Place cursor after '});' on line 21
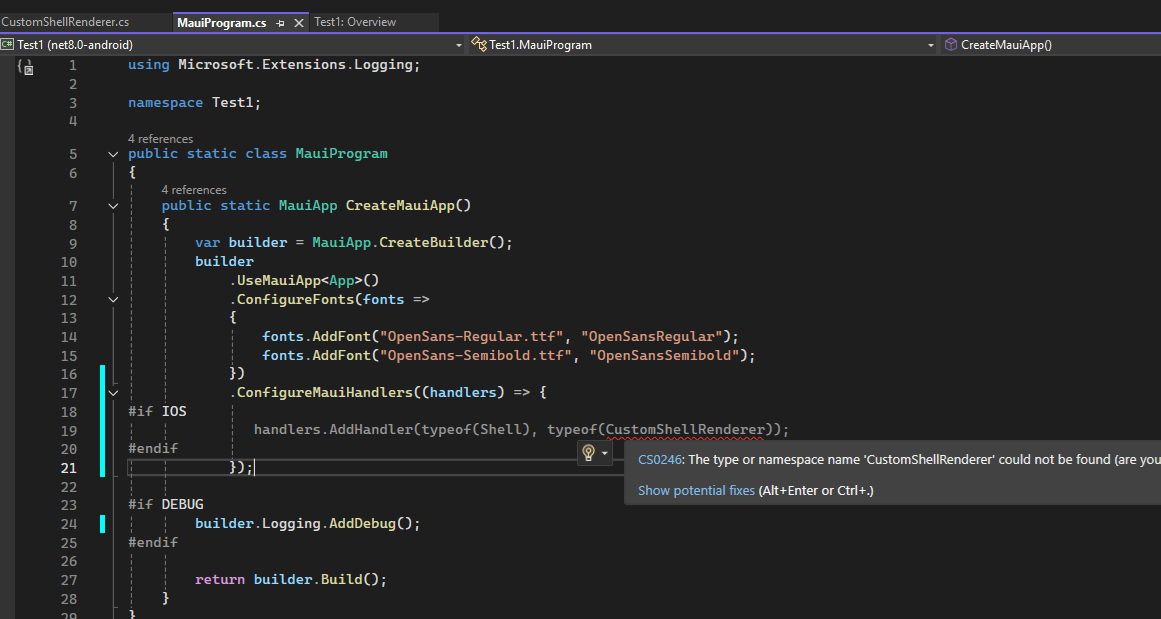This screenshot has width=1161, height=619. click(255, 468)
